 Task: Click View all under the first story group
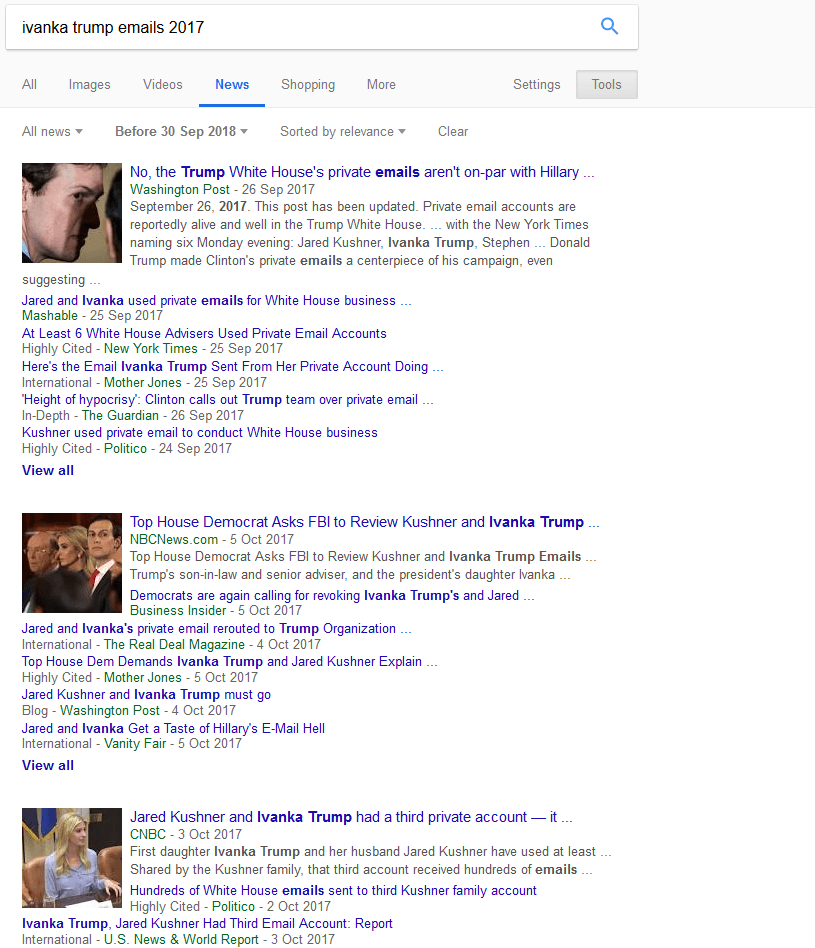click(48, 470)
